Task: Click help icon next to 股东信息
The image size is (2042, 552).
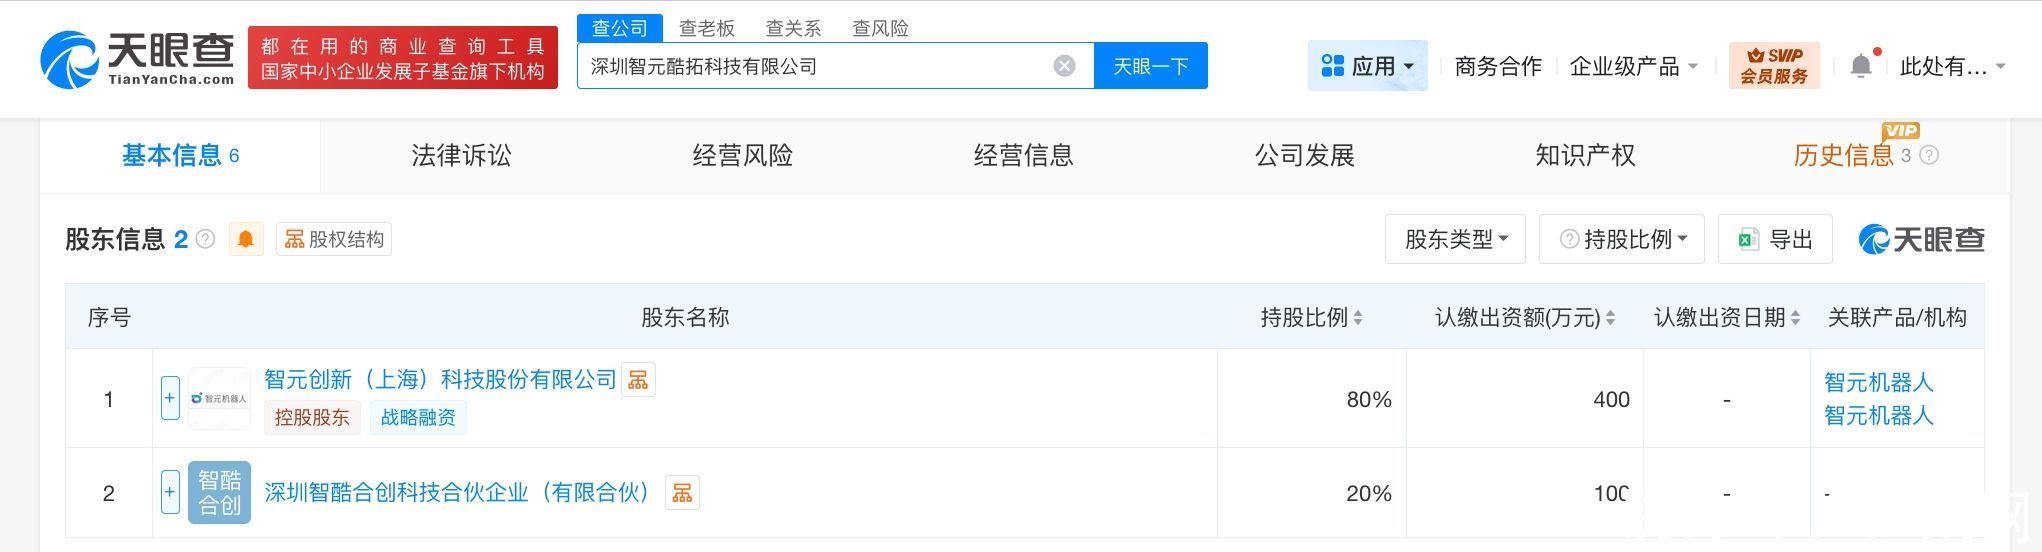Action: click(x=206, y=239)
